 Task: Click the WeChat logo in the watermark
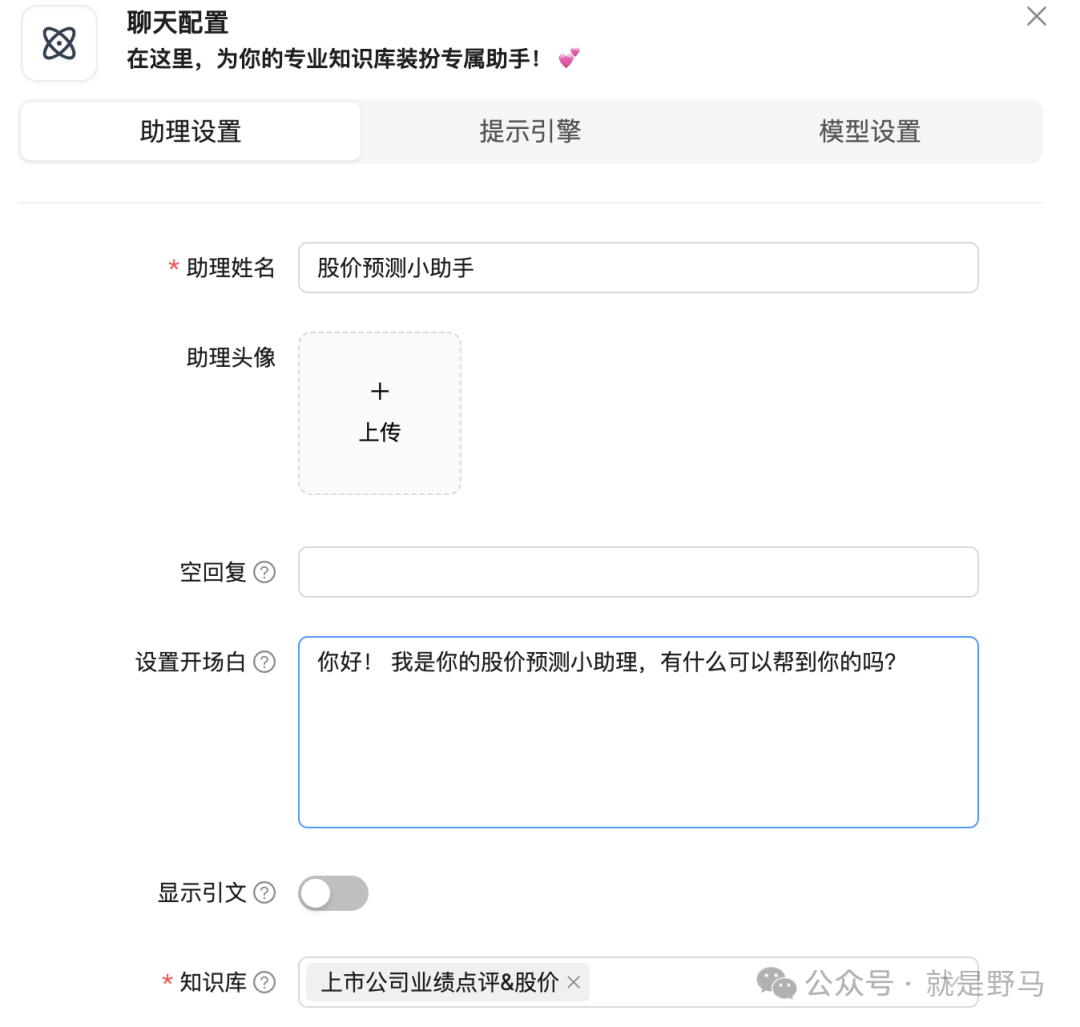[x=776, y=983]
